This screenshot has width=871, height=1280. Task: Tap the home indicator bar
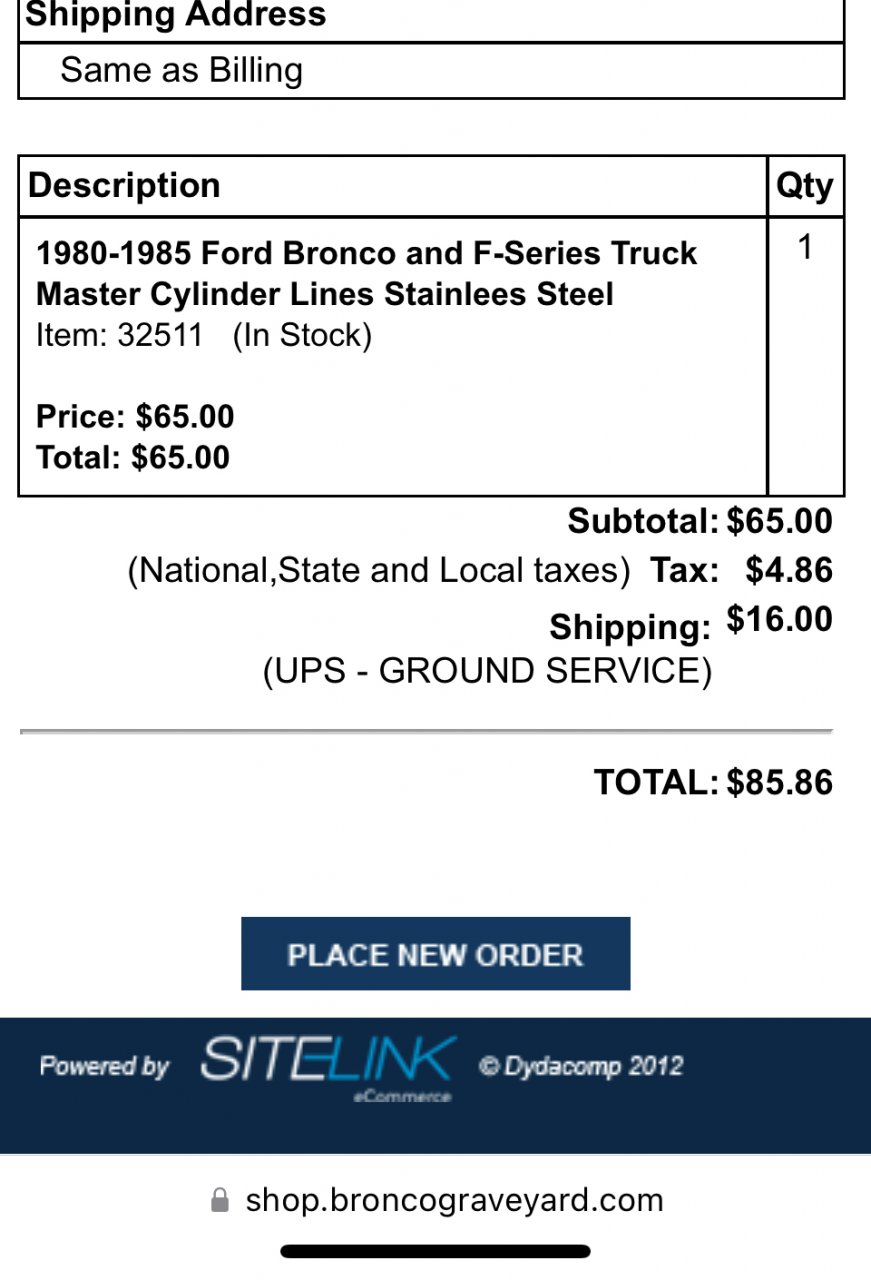coord(435,1251)
